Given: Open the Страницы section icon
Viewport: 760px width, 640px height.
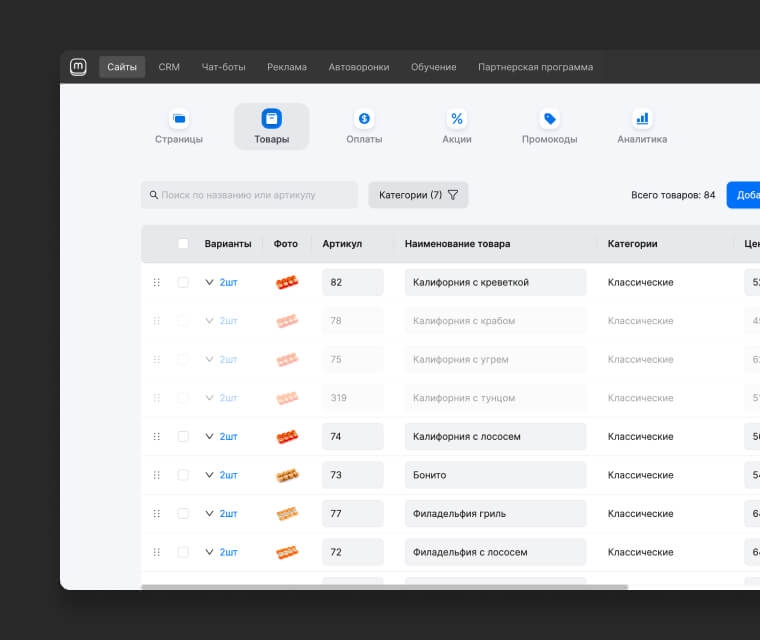Looking at the screenshot, I should click(179, 119).
